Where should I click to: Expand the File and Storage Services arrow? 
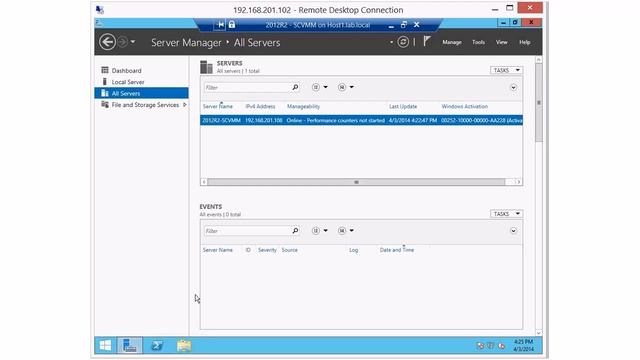point(185,105)
